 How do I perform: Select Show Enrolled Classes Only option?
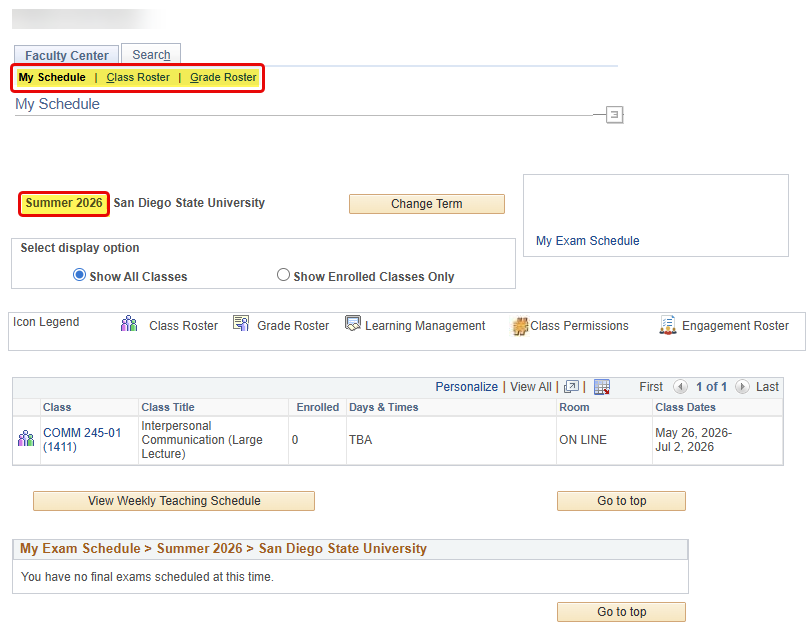(284, 275)
